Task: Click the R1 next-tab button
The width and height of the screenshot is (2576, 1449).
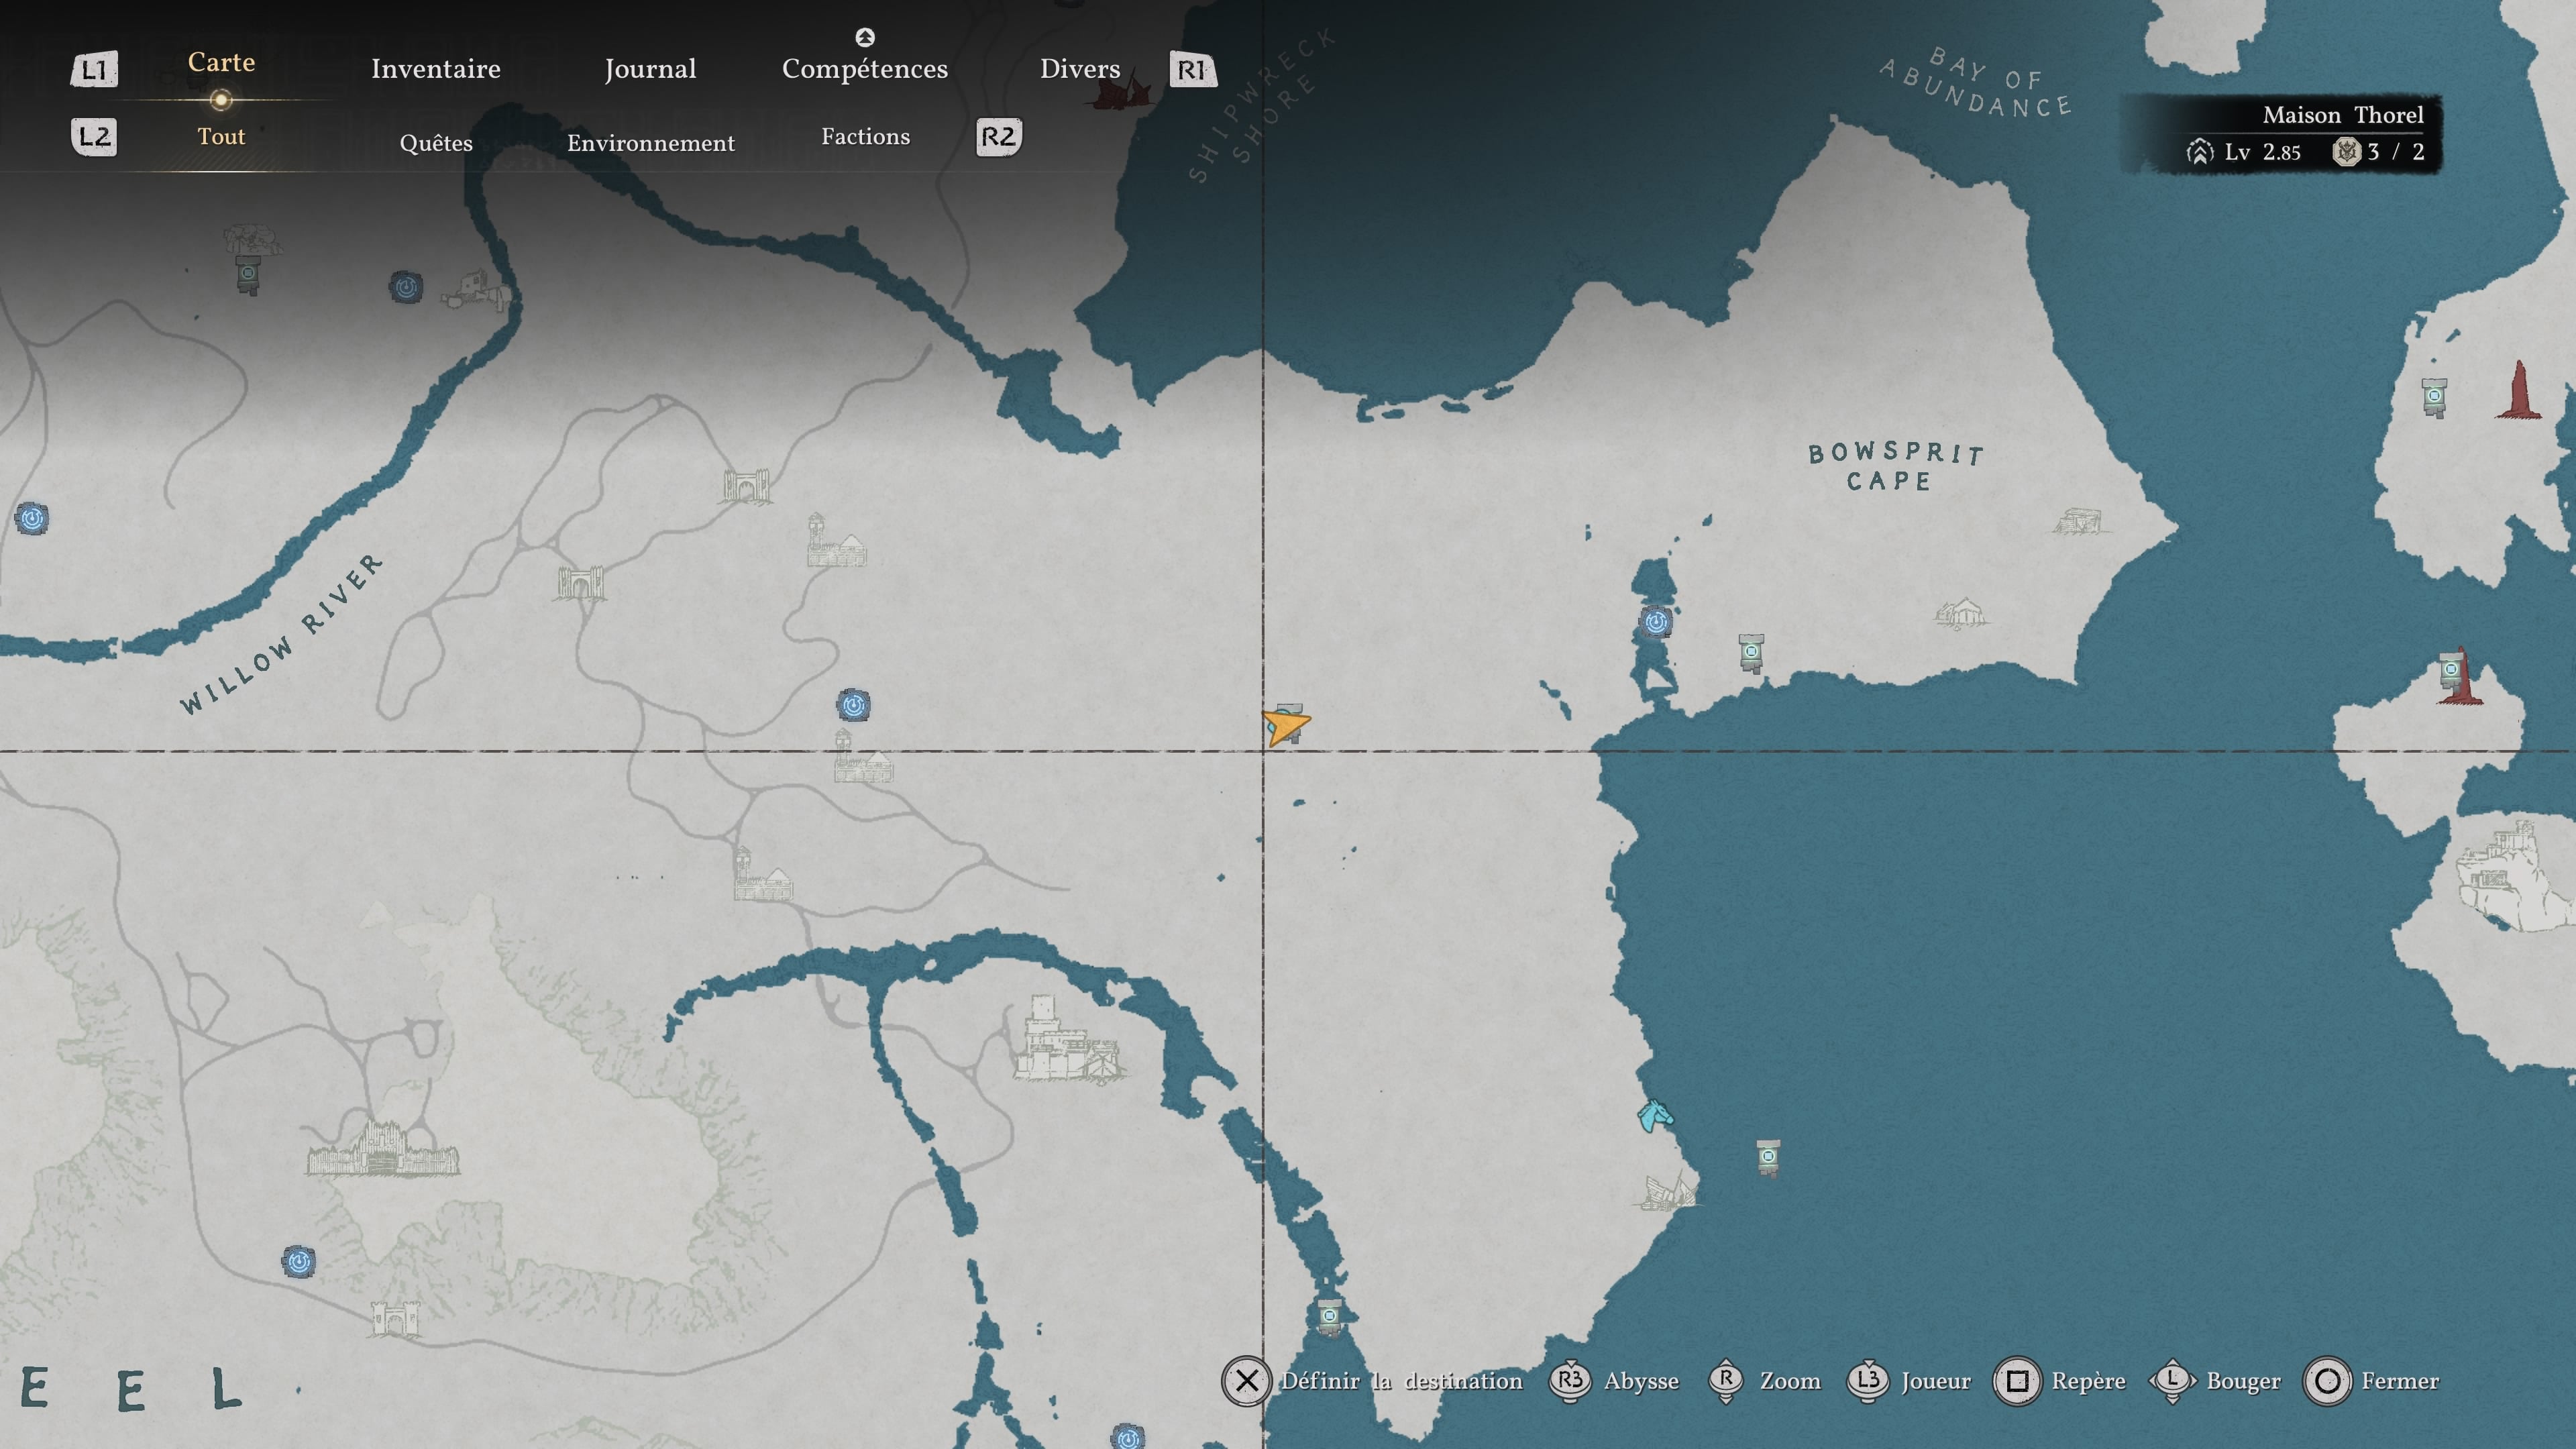Action: tap(1192, 69)
